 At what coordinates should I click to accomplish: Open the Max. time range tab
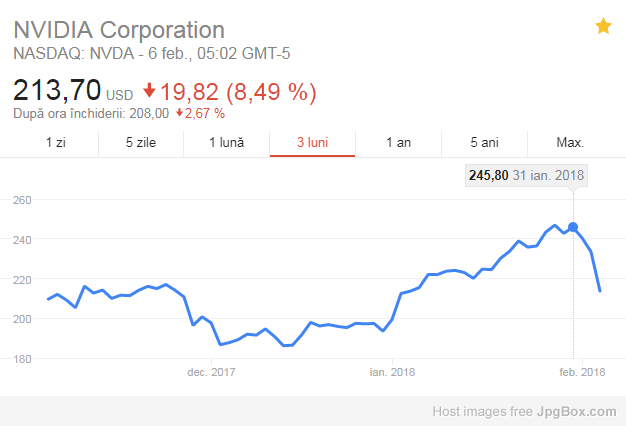pyautogui.click(x=570, y=143)
